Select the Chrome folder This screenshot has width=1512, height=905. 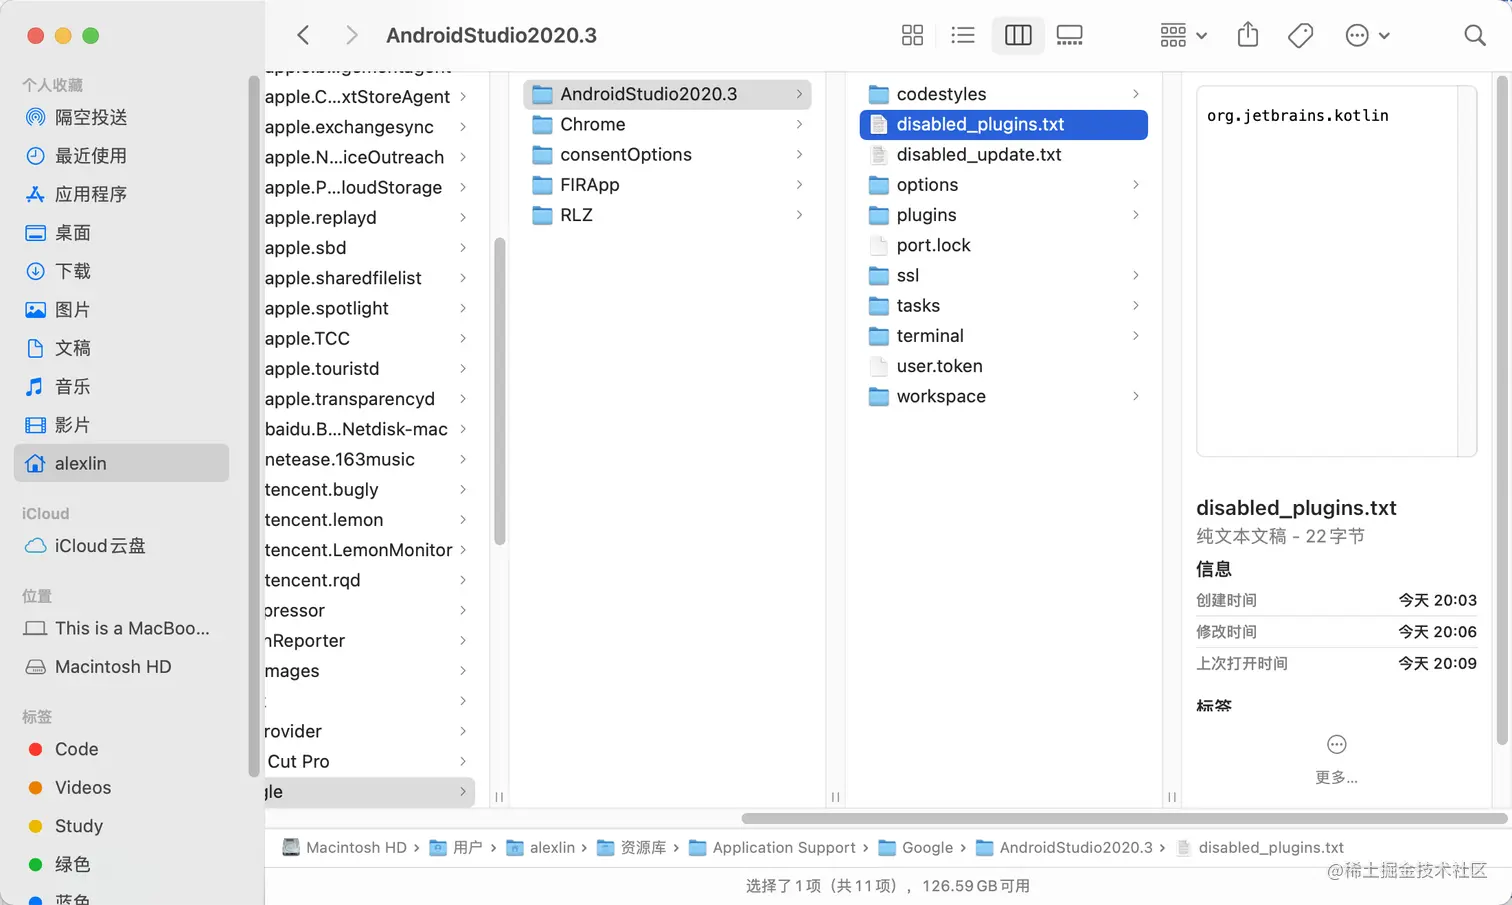(x=667, y=124)
